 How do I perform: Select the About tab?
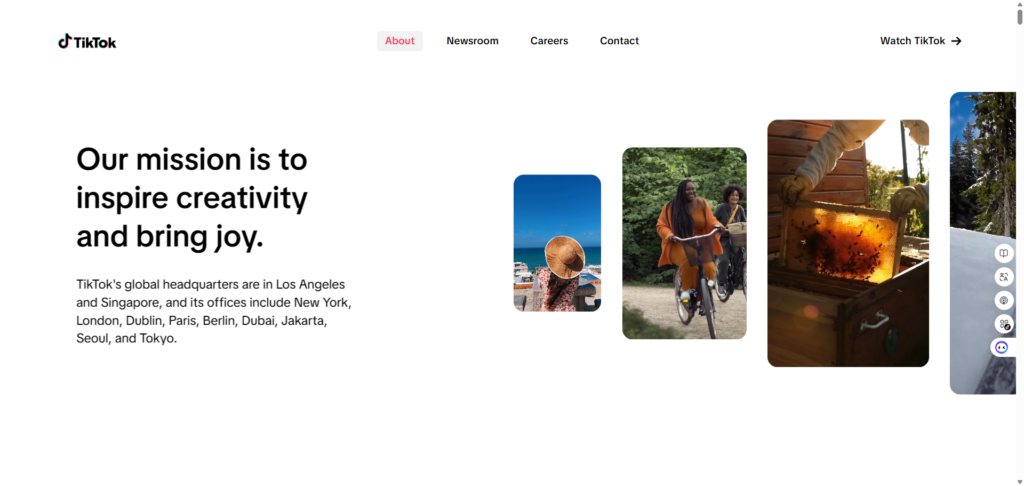tap(400, 40)
